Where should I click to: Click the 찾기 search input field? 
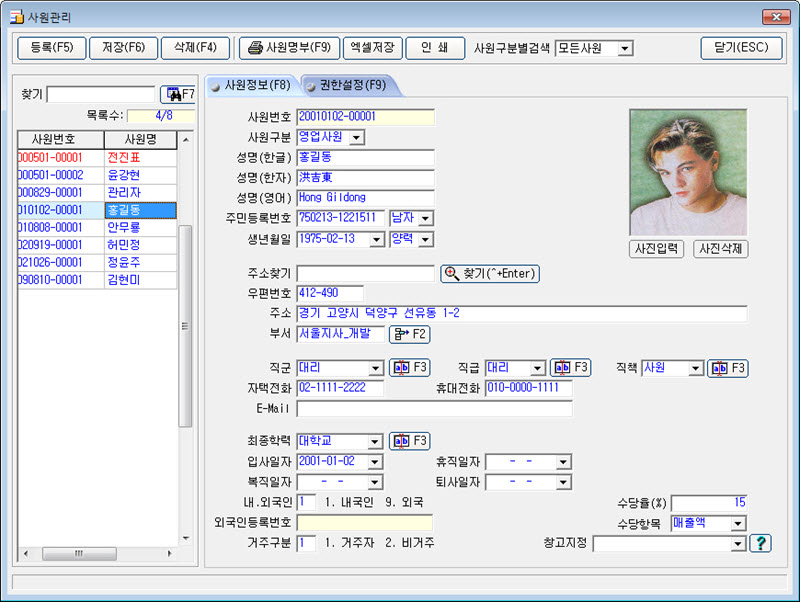tap(101, 95)
